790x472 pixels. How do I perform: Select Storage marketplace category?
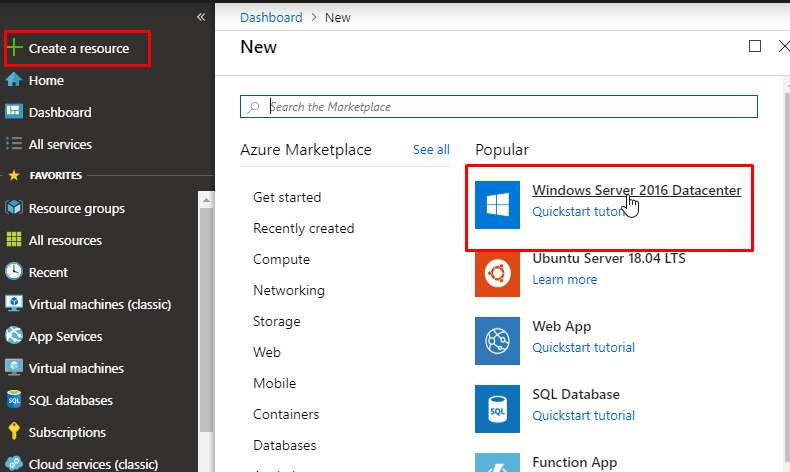click(x=277, y=321)
